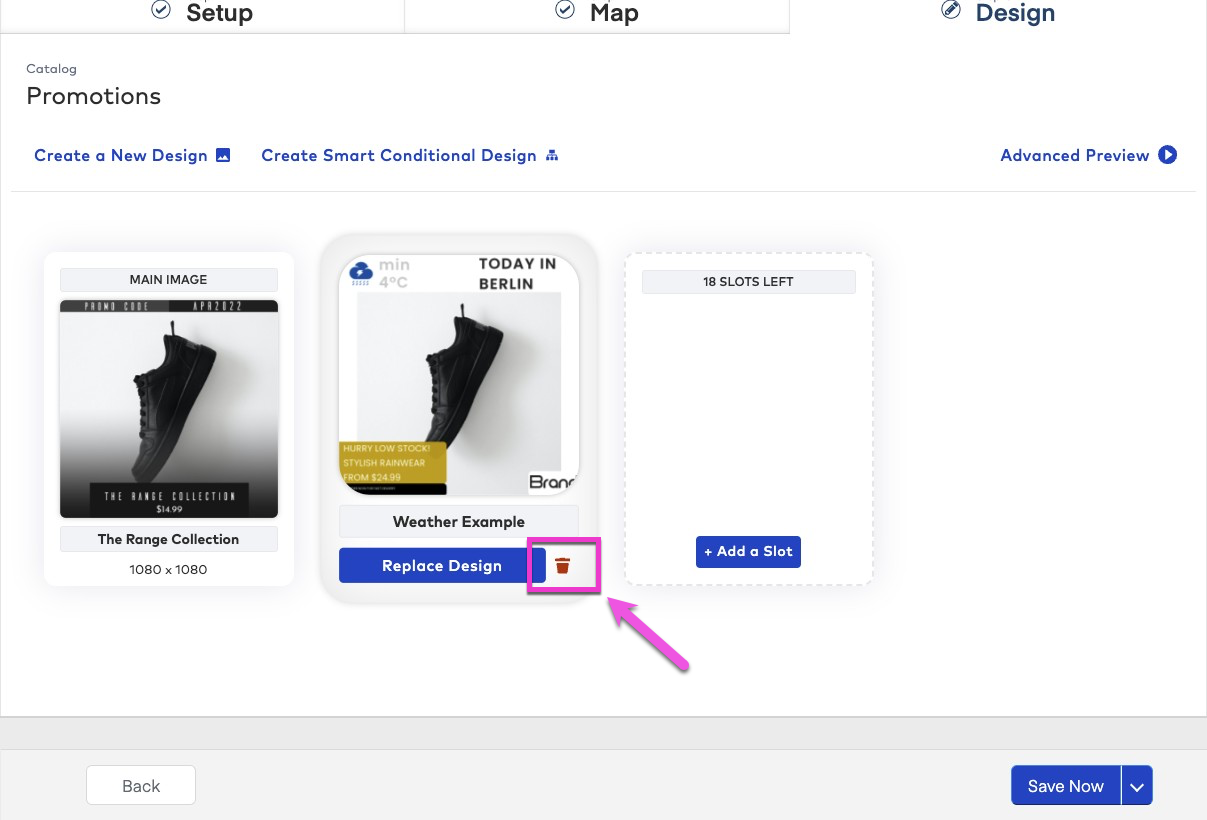1207x820 pixels.
Task: Click the branching icon beside Create Smart Conditional Design
Action: (x=552, y=155)
